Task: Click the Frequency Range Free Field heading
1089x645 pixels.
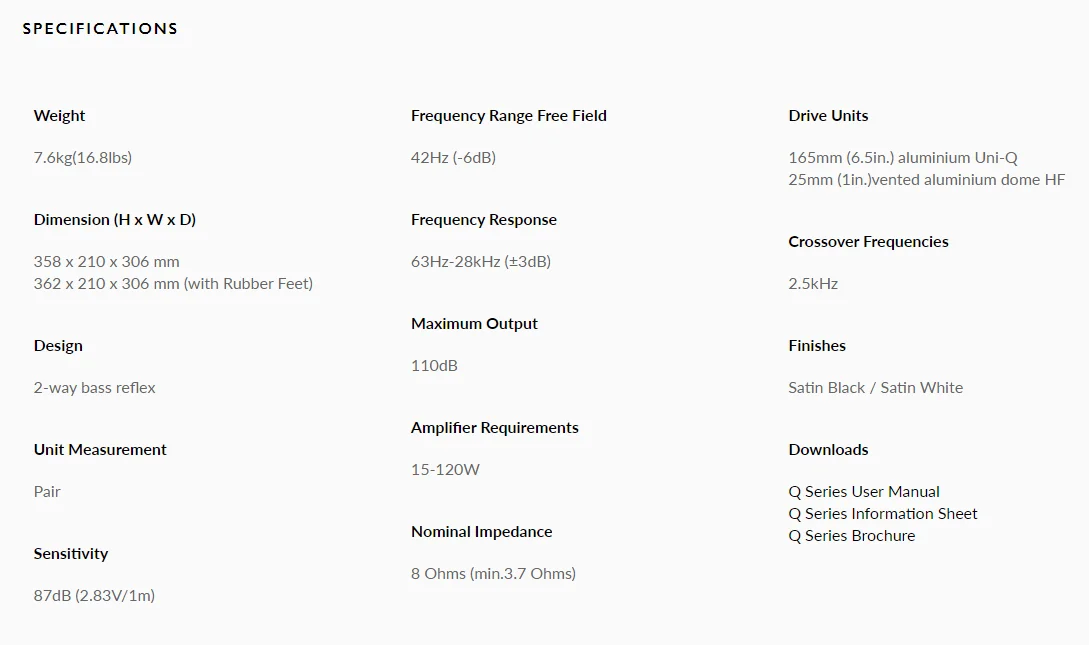Action: [508, 116]
